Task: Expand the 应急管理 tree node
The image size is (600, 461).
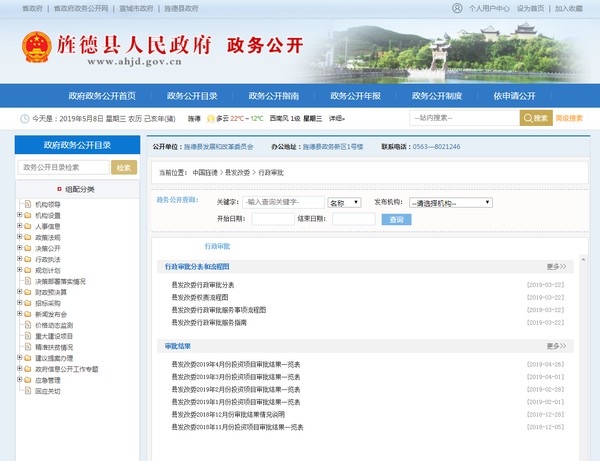Action: 19,380
